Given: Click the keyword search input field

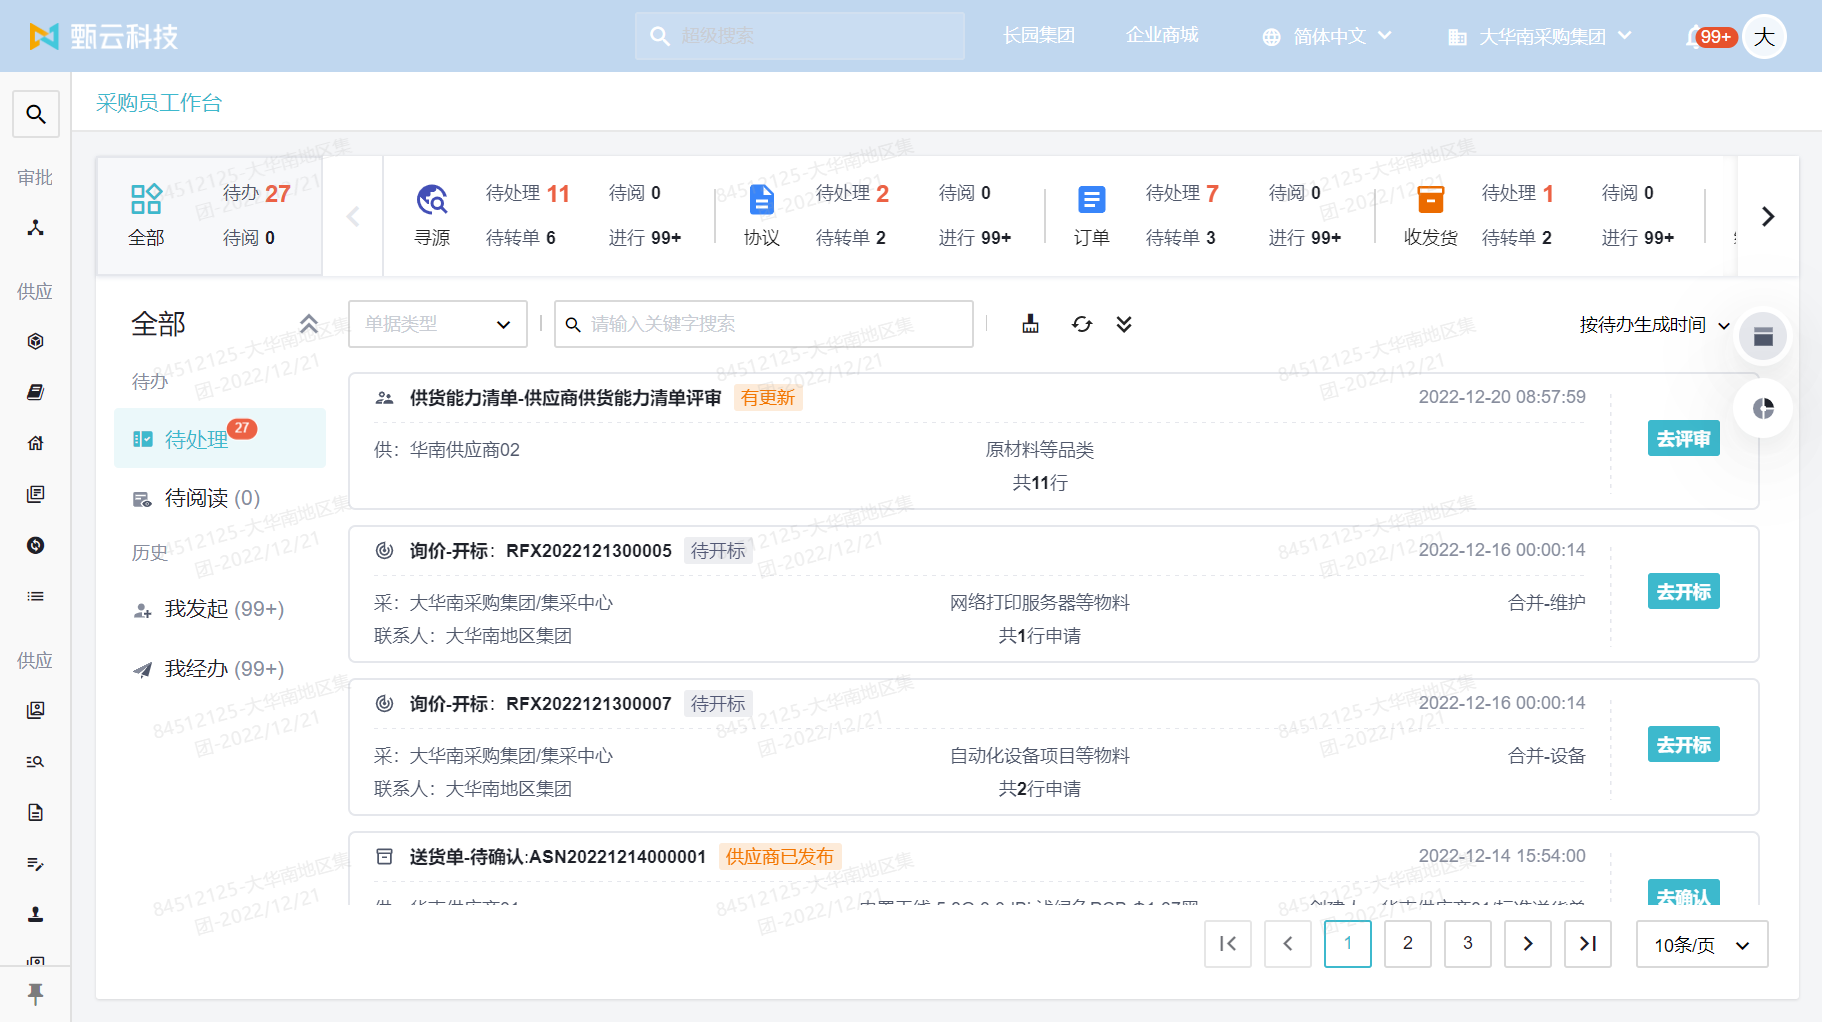Looking at the screenshot, I should [x=764, y=324].
